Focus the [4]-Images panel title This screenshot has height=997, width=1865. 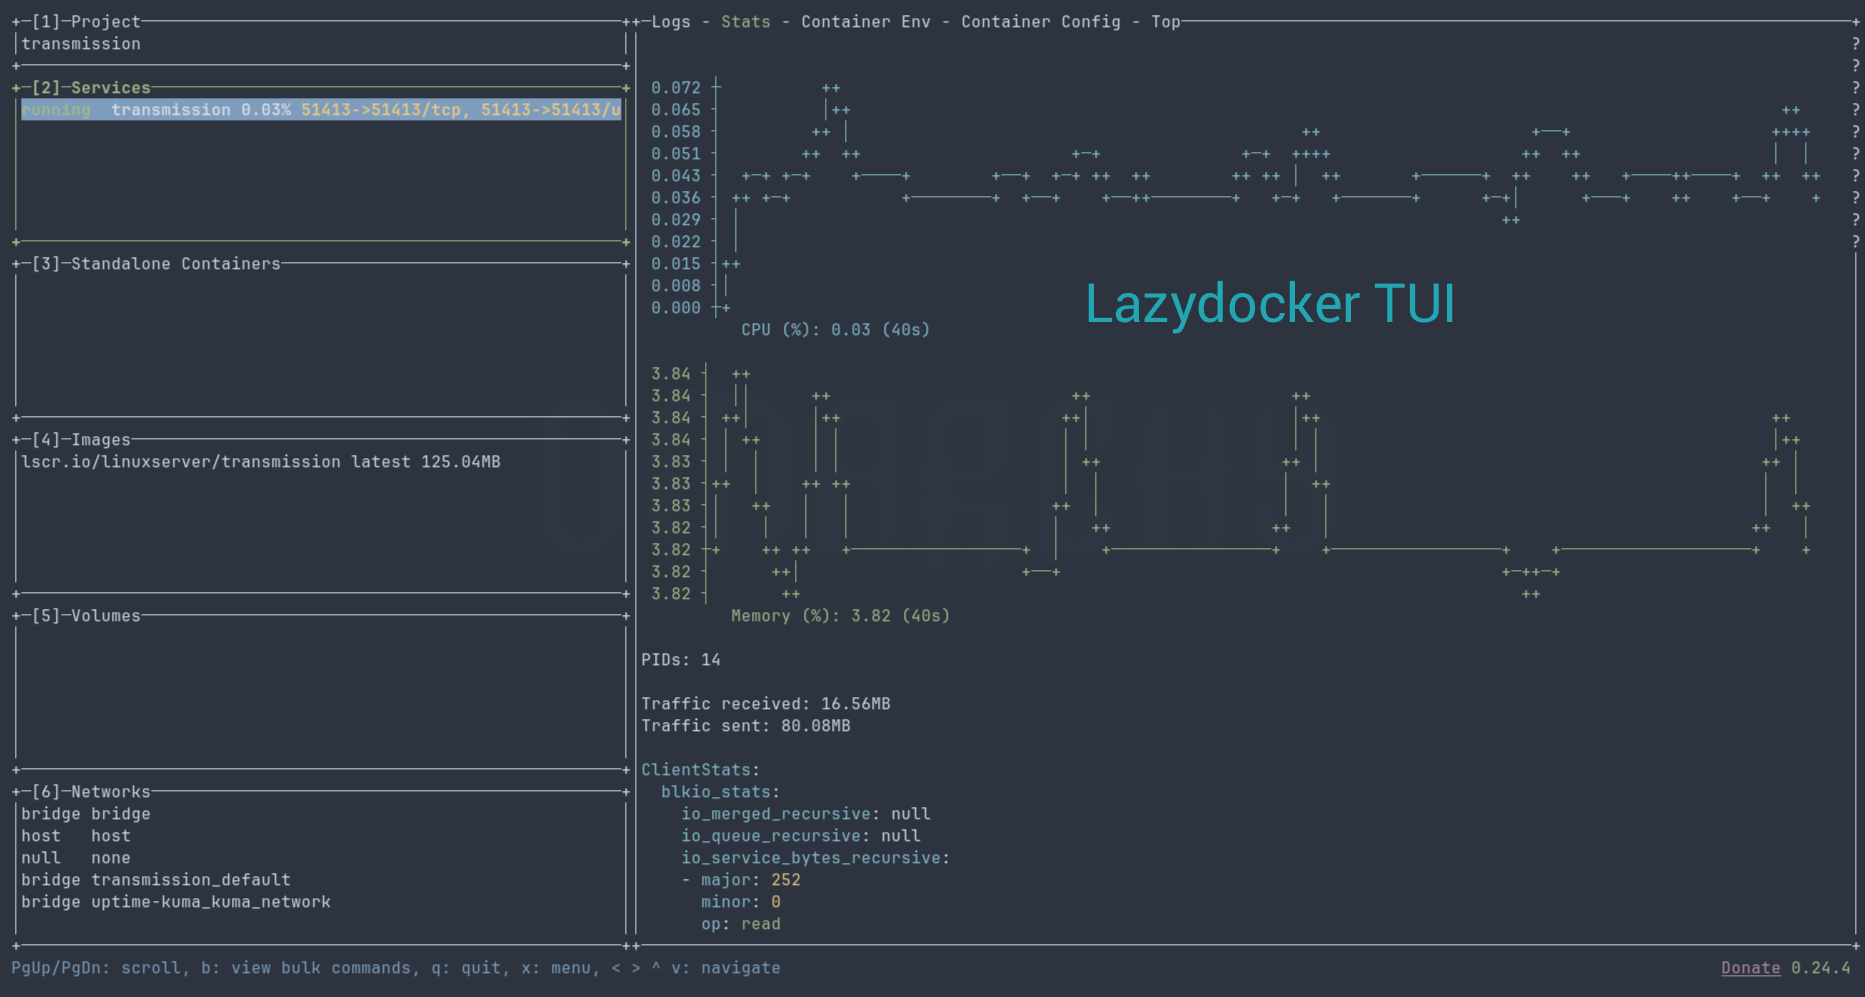pyautogui.click(x=81, y=440)
